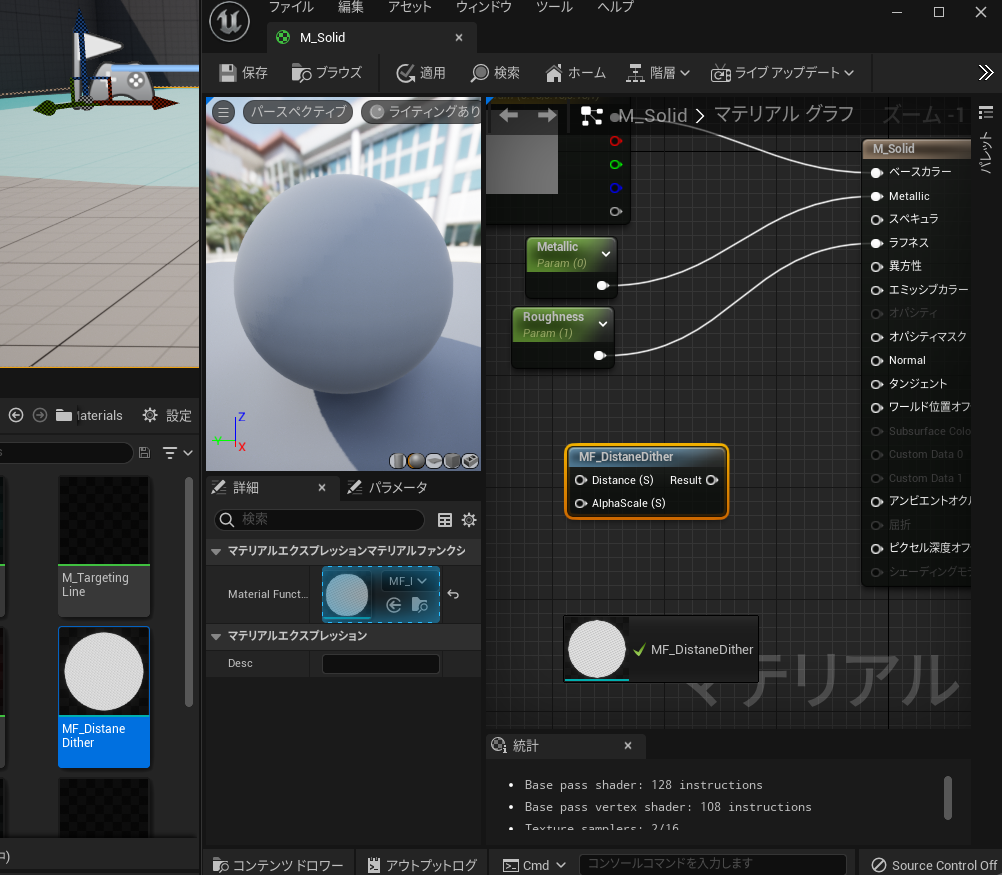Open the アウトプットログ output log

click(x=422, y=865)
